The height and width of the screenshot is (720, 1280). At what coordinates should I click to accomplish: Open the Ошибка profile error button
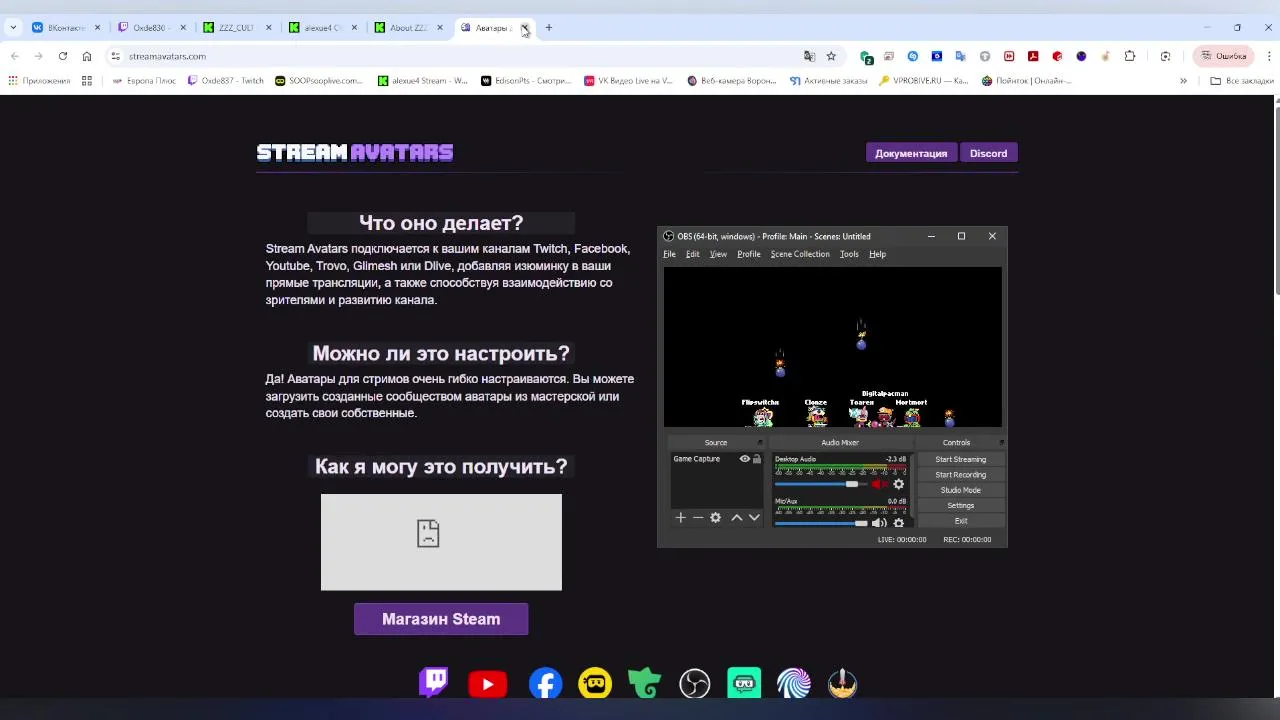click(1224, 56)
